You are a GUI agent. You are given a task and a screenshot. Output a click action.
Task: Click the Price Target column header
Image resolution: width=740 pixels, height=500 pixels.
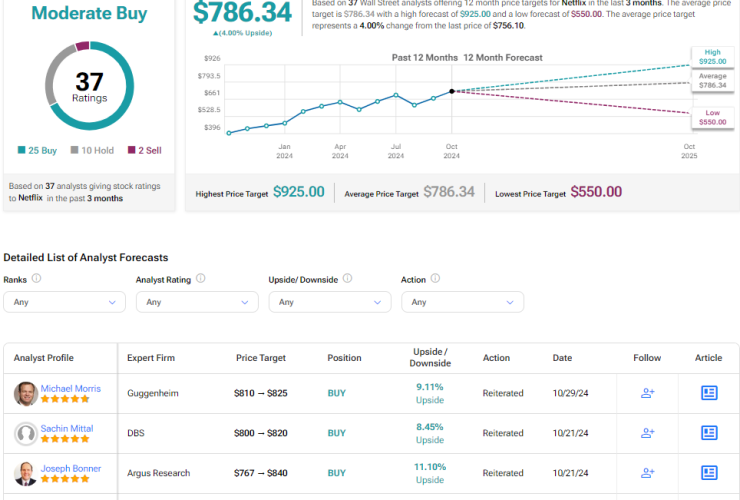tap(261, 358)
